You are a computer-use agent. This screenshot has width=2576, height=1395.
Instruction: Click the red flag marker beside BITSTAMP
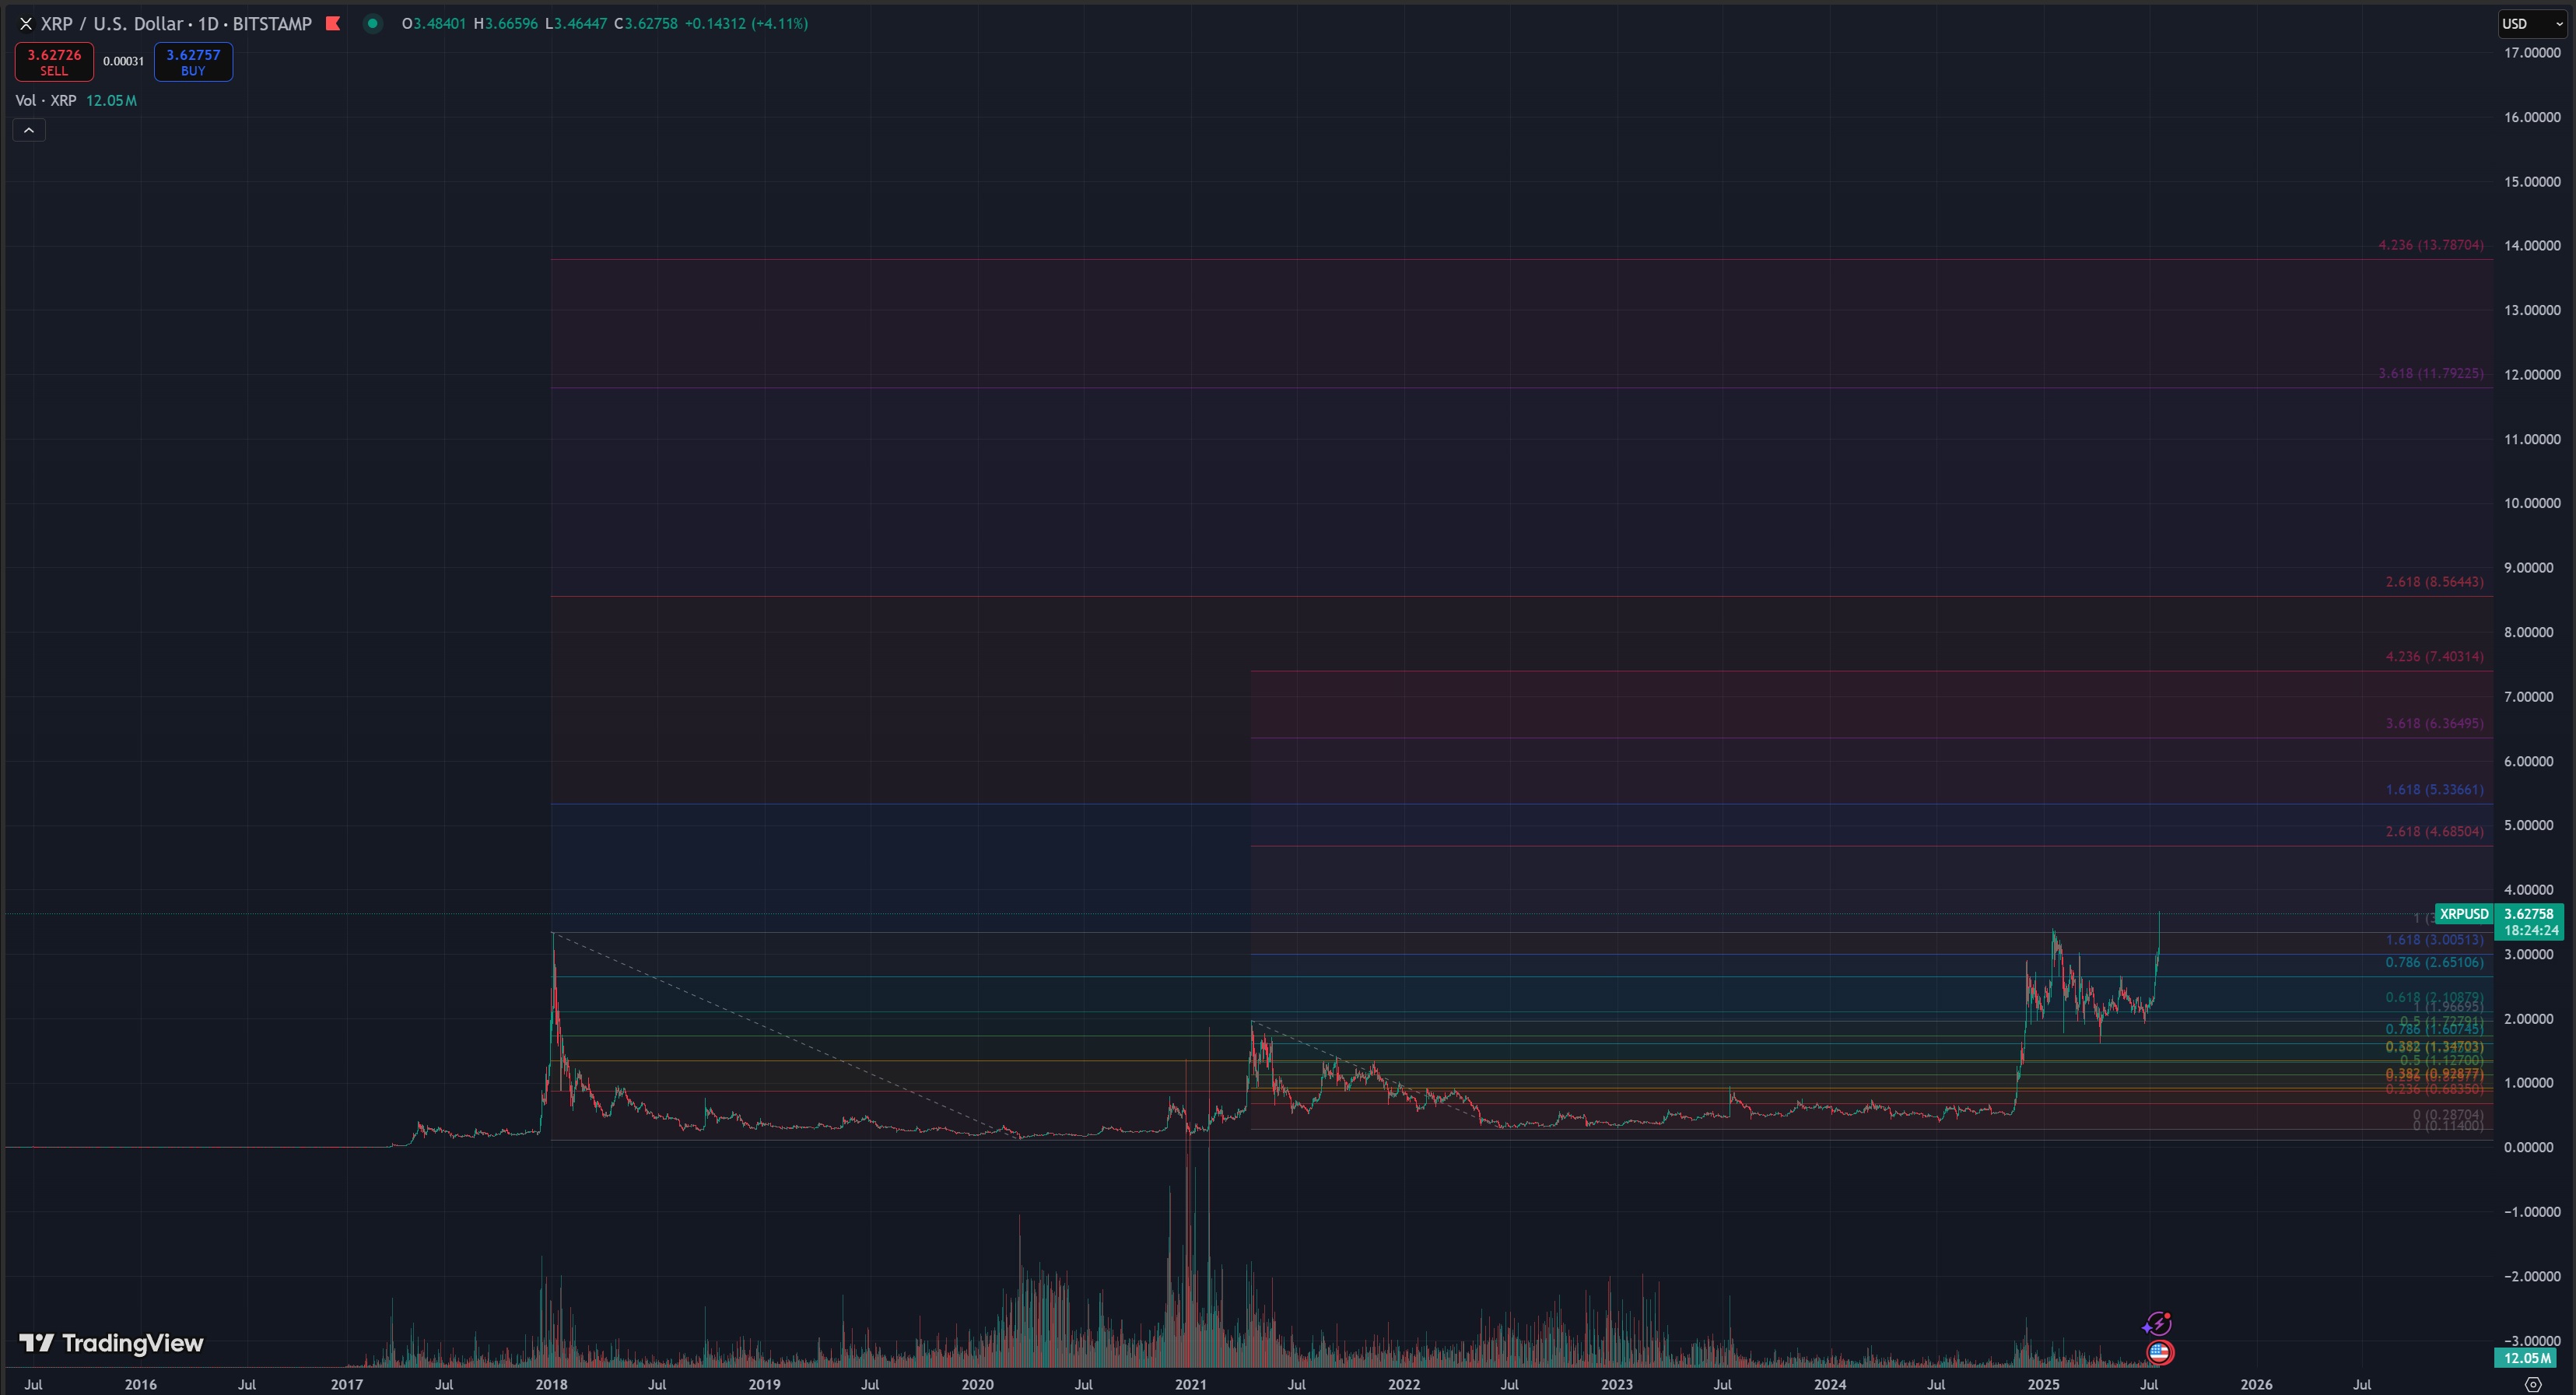[x=333, y=23]
